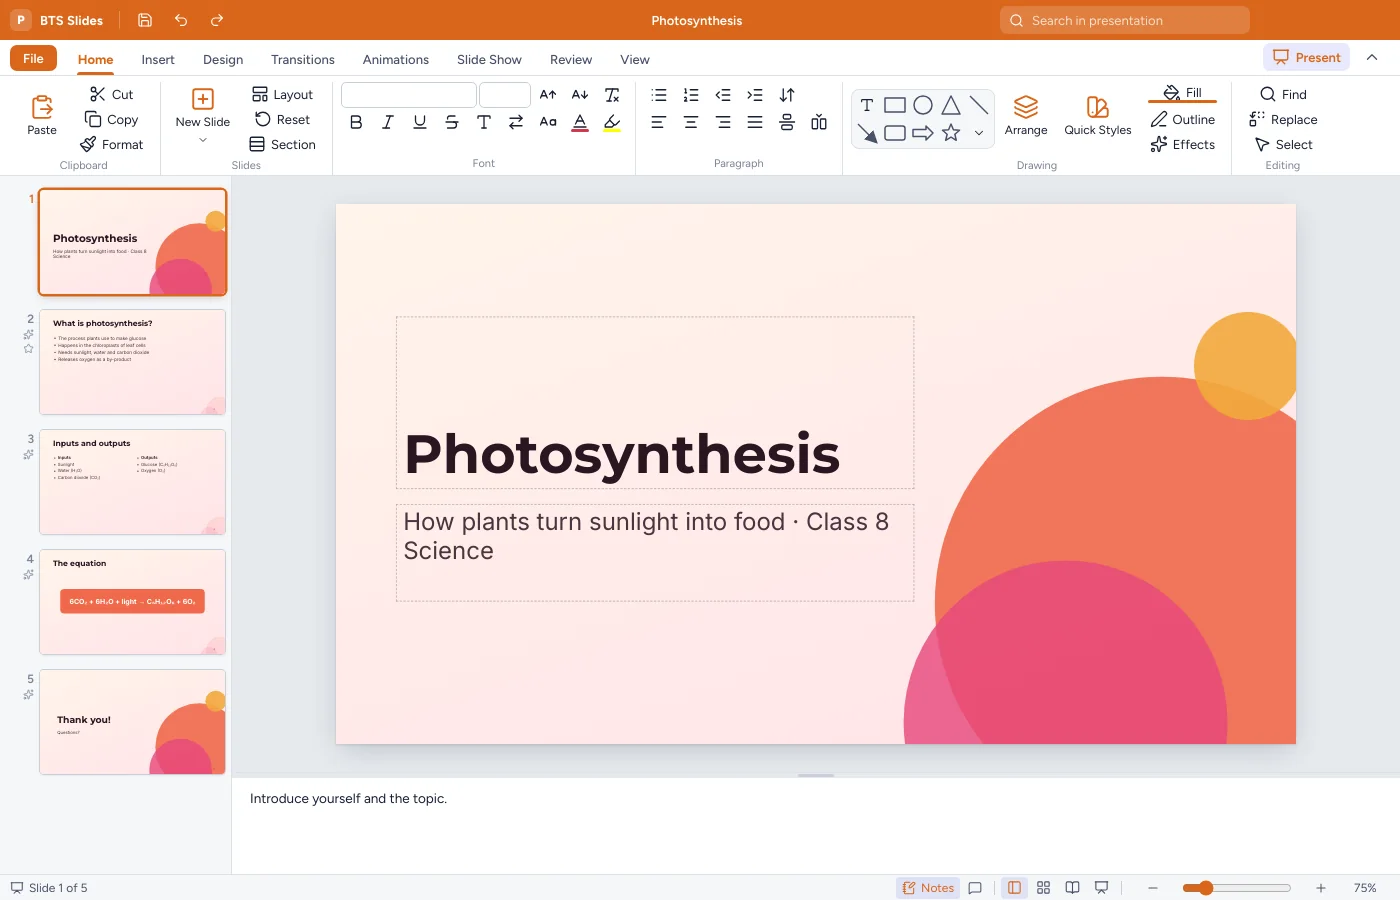Select the Rectangle shape
1400x900 pixels.
895,105
